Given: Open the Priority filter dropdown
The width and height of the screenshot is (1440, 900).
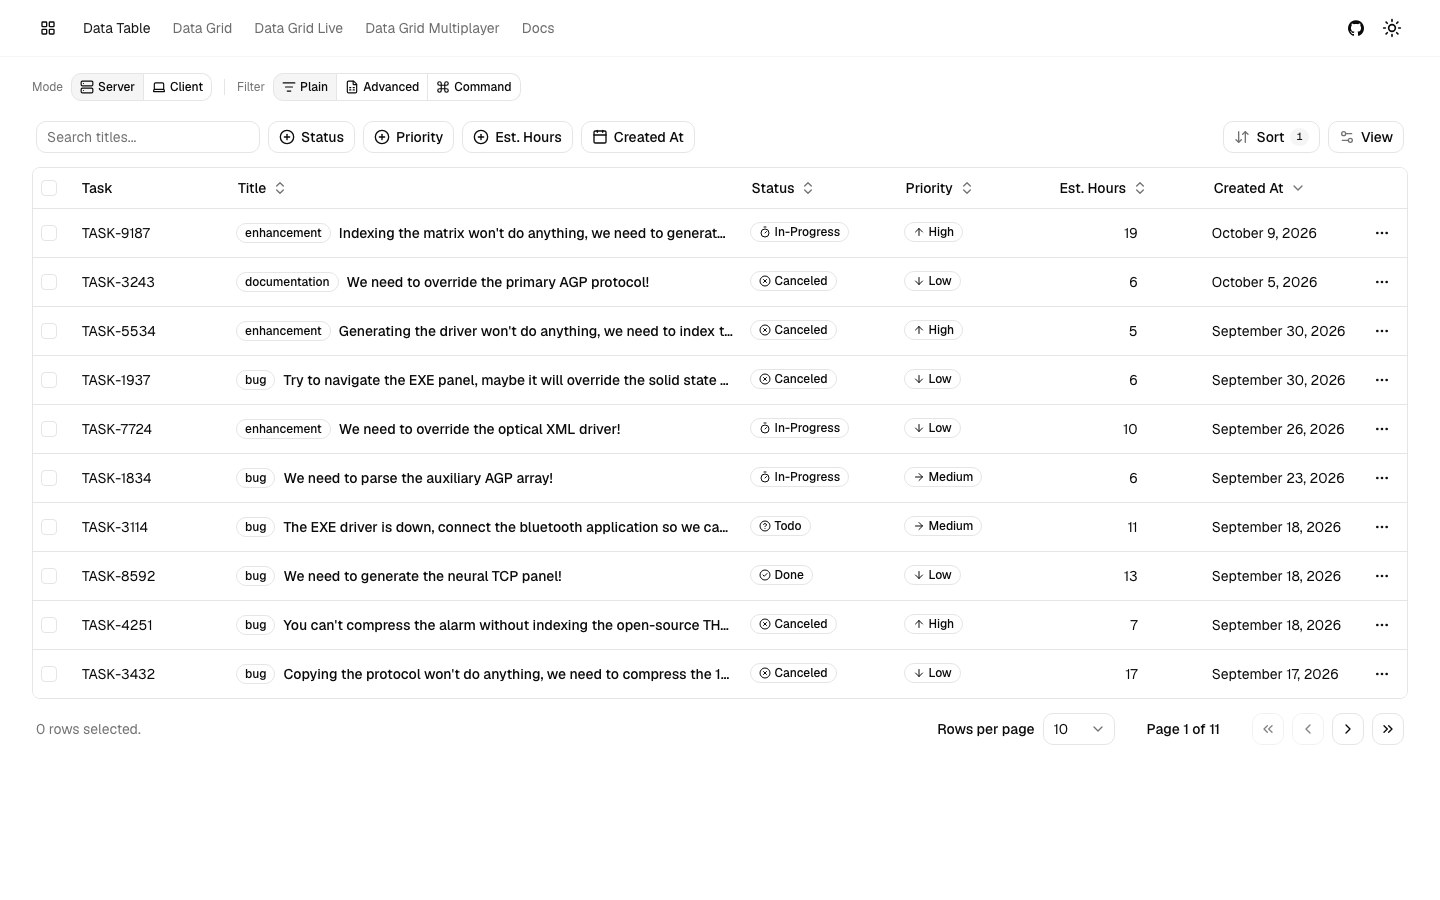Looking at the screenshot, I should 408,137.
